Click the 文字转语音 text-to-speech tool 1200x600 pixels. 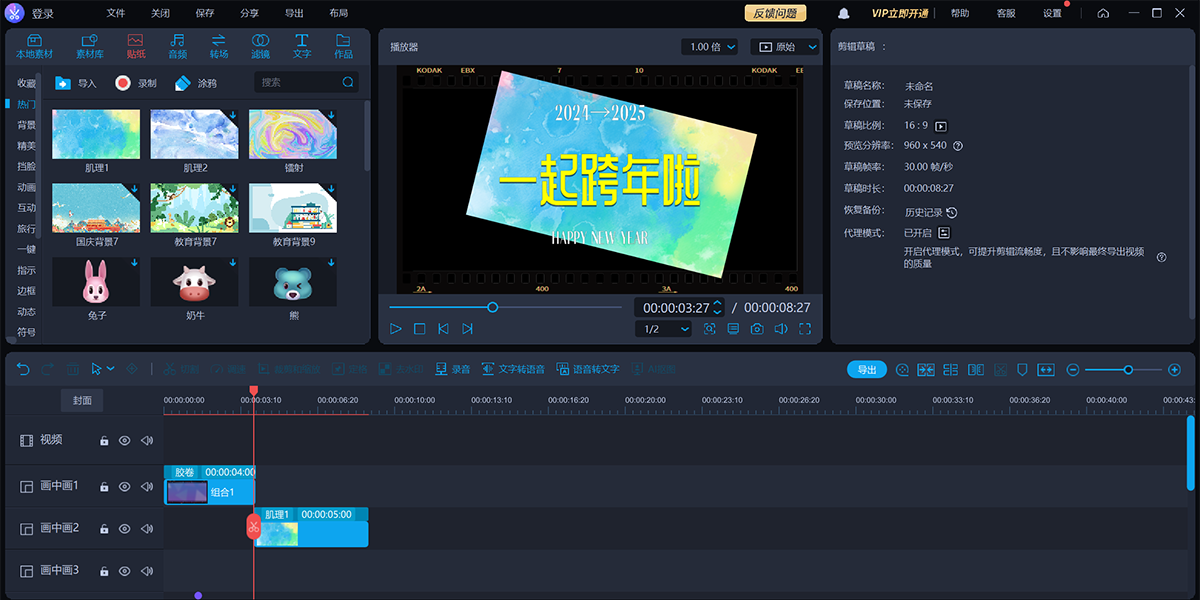tap(513, 369)
